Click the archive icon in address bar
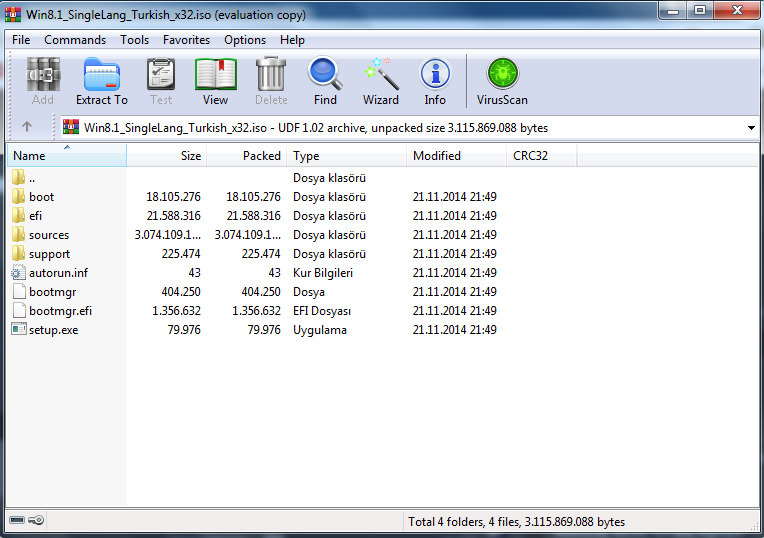 click(71, 127)
